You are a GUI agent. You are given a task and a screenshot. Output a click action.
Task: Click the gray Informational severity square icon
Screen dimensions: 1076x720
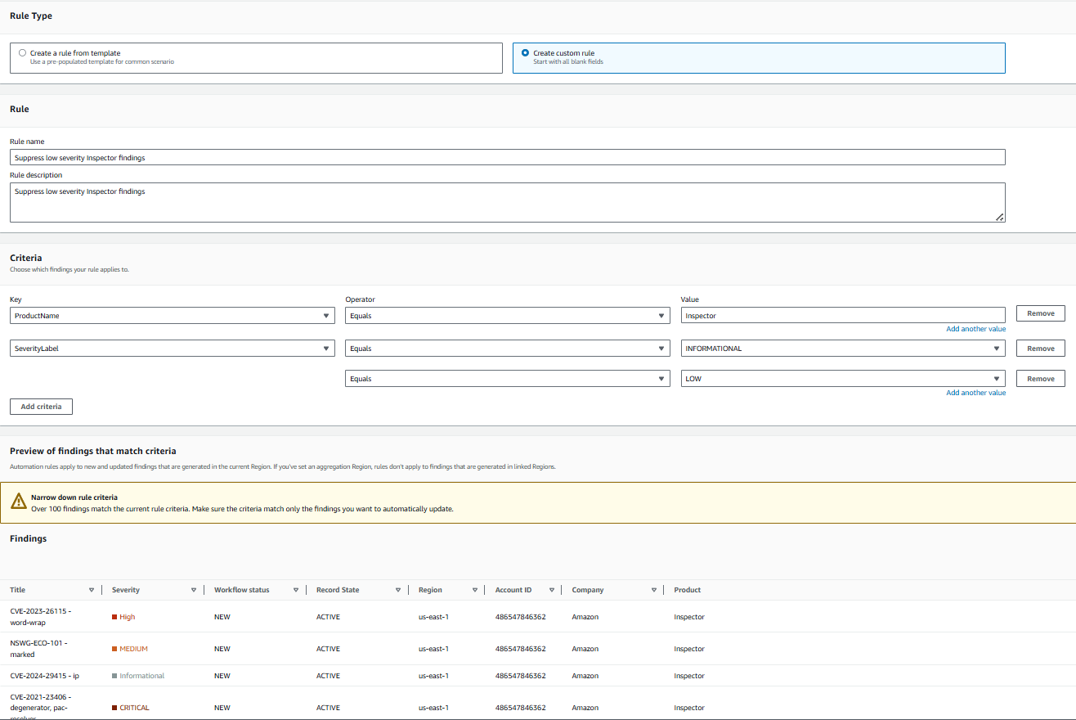(x=115, y=676)
